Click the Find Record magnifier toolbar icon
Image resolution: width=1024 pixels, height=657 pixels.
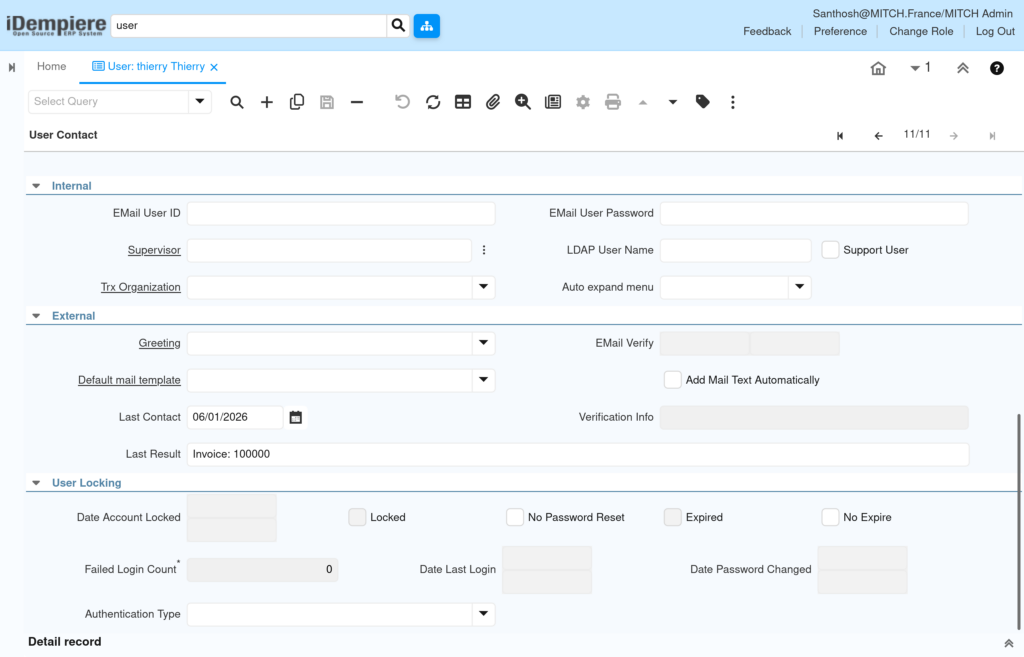(x=236, y=102)
